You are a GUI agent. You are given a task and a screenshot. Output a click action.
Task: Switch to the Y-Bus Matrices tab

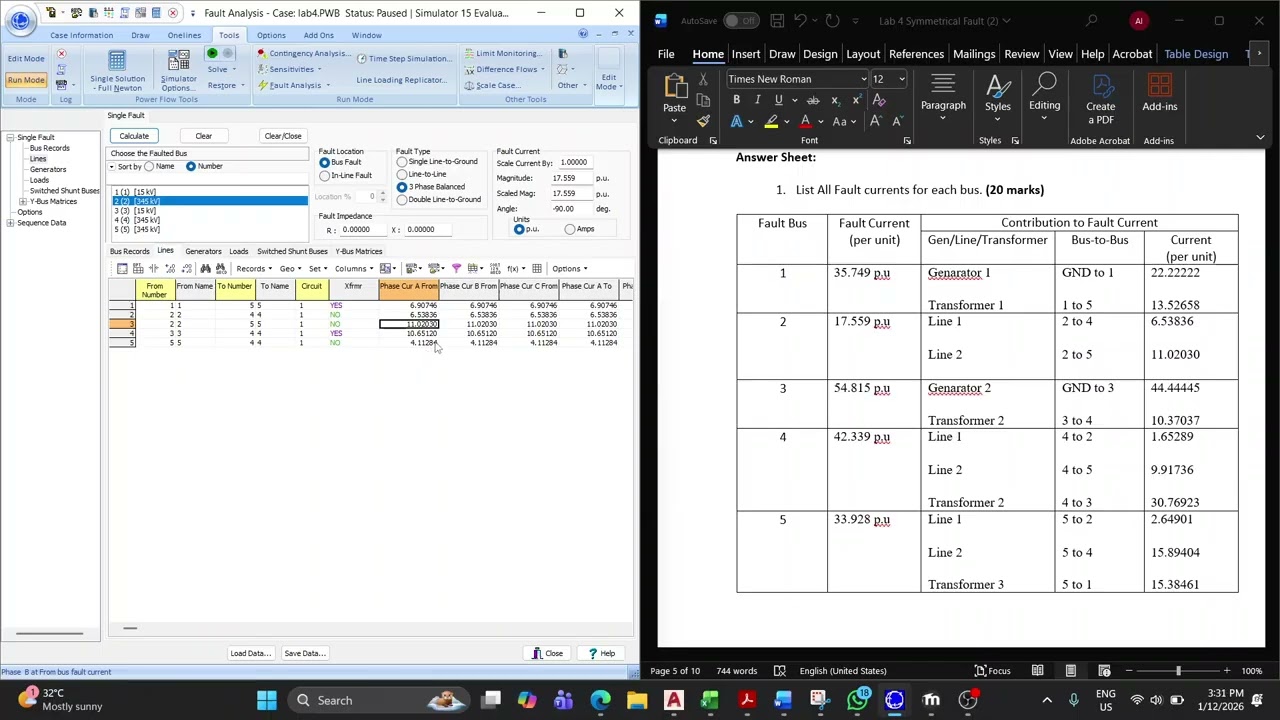[x=358, y=251]
